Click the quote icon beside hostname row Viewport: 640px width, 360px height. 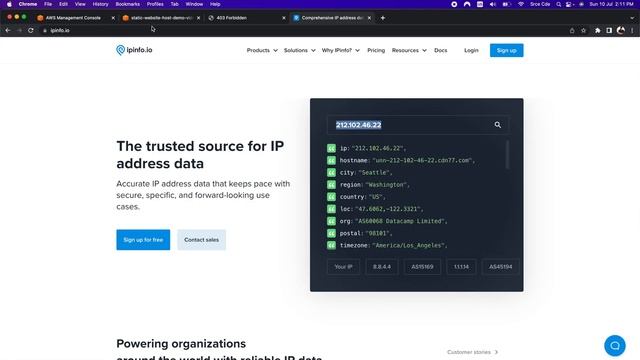click(331, 160)
